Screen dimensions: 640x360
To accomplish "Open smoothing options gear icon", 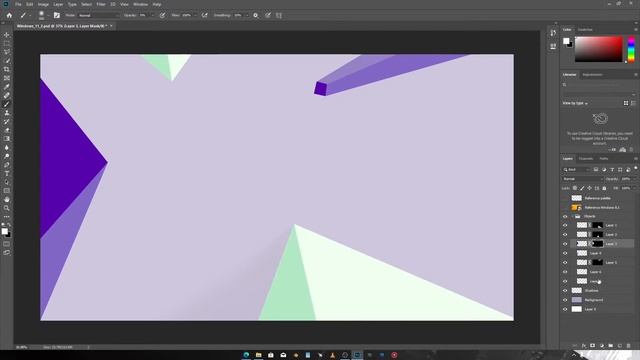I will (x=256, y=16).
